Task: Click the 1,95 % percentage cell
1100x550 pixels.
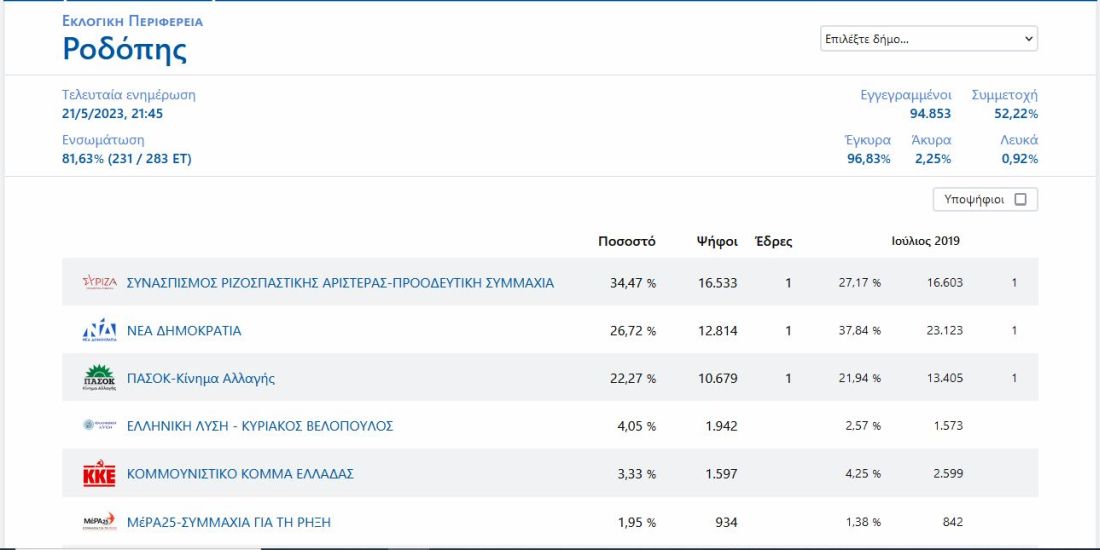Action: [637, 522]
